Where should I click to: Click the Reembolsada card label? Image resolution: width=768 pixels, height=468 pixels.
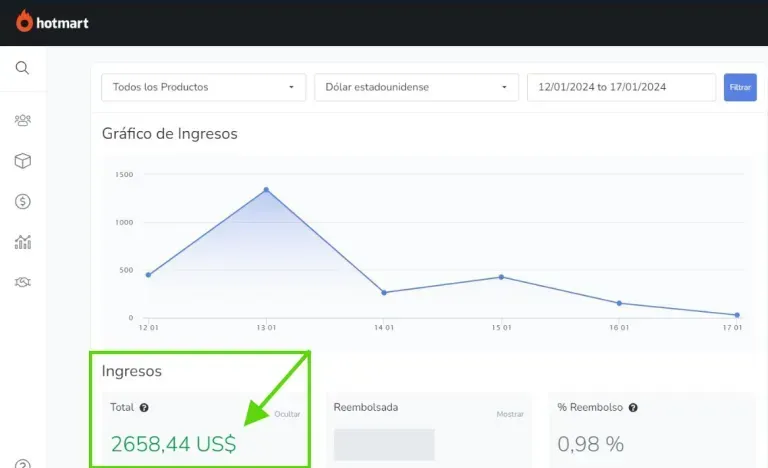366,407
